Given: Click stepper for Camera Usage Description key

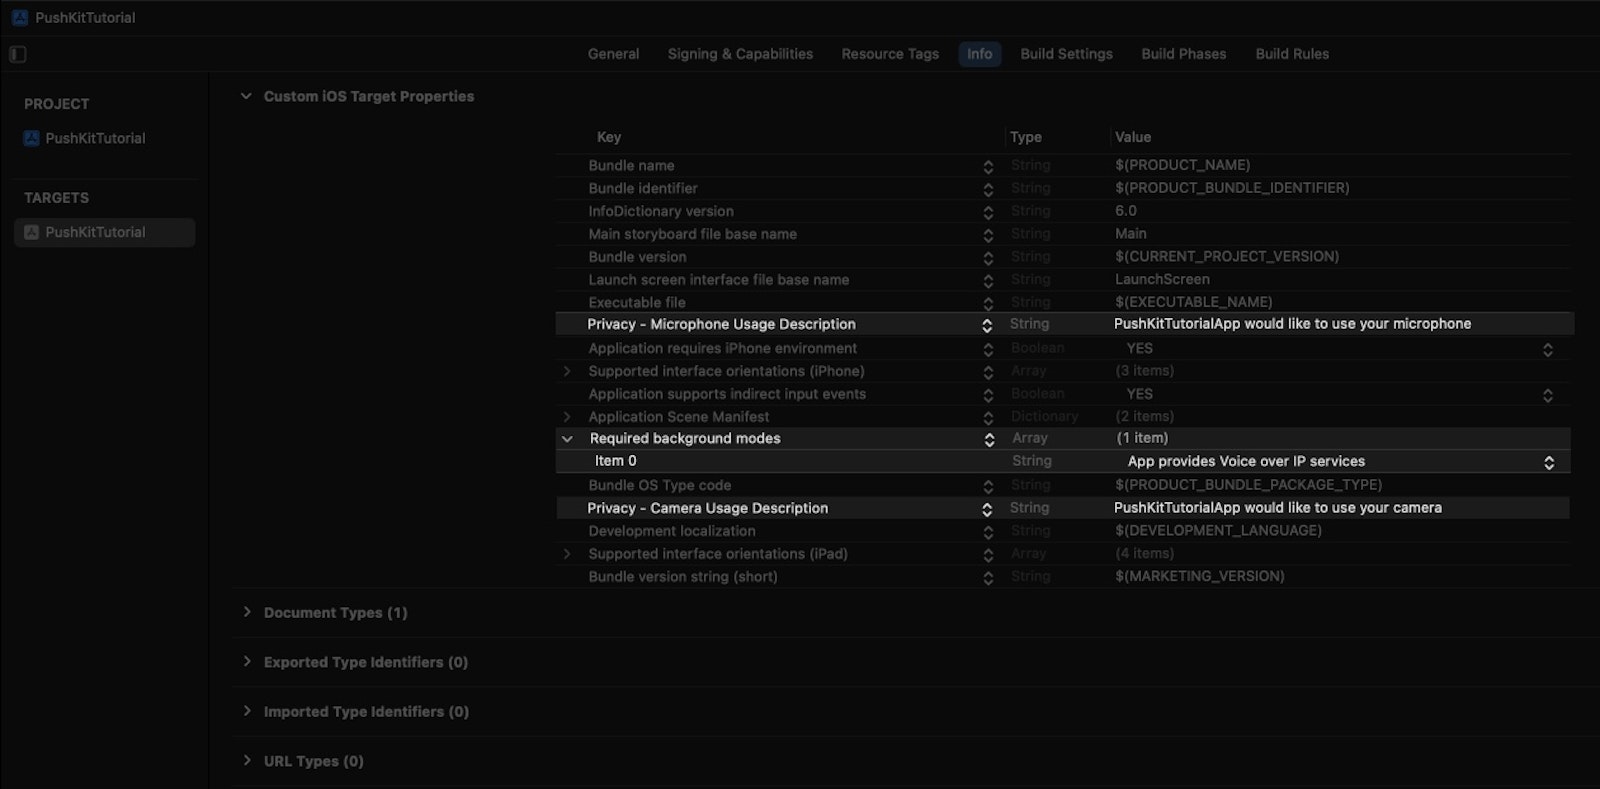Looking at the screenshot, I should (987, 509).
